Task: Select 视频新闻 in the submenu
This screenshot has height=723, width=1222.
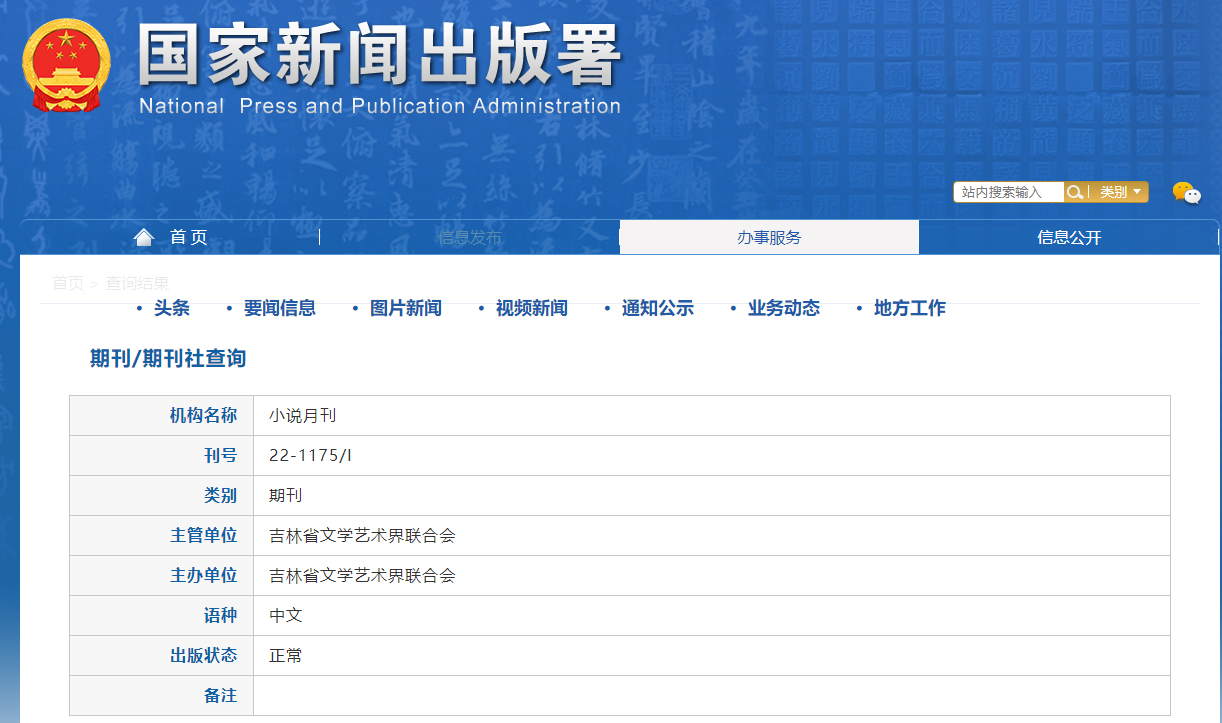Action: click(x=532, y=308)
